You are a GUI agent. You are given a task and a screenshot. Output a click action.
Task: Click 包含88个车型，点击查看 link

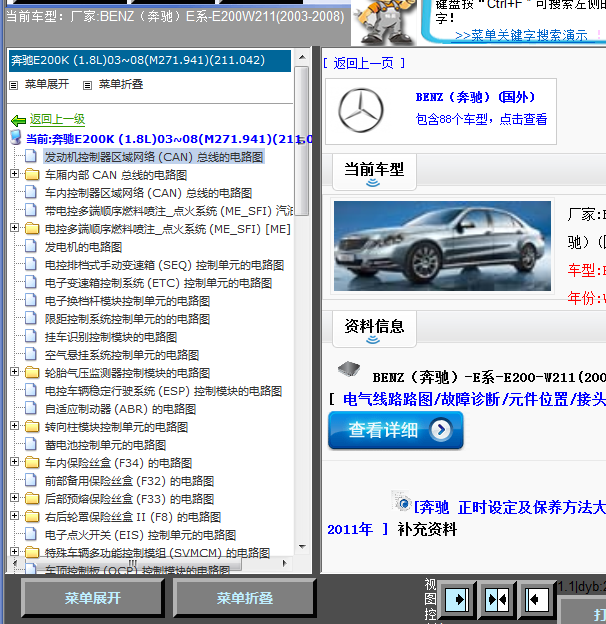[x=481, y=119]
